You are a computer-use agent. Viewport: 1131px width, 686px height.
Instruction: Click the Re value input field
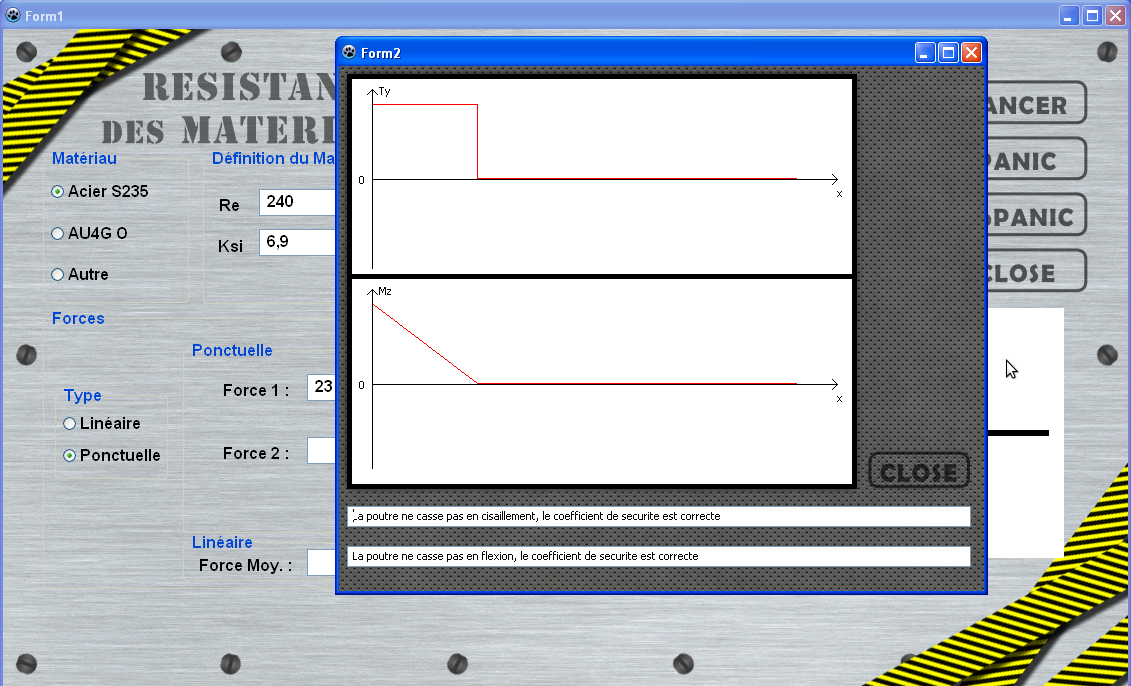[x=297, y=202]
